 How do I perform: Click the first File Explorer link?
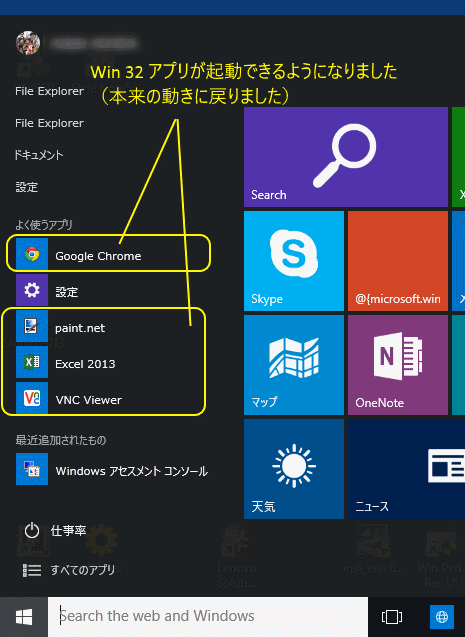tap(50, 91)
